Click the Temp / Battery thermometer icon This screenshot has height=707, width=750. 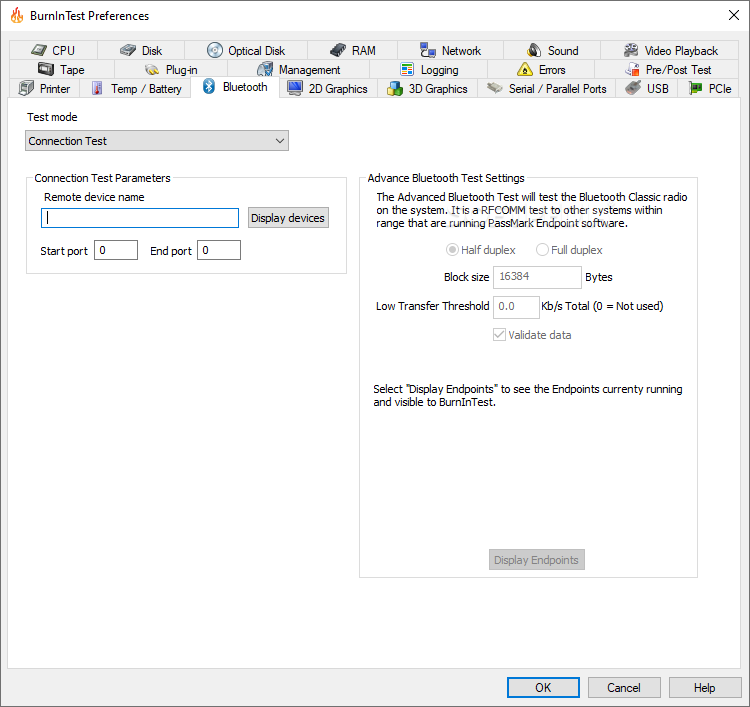[x=97, y=88]
